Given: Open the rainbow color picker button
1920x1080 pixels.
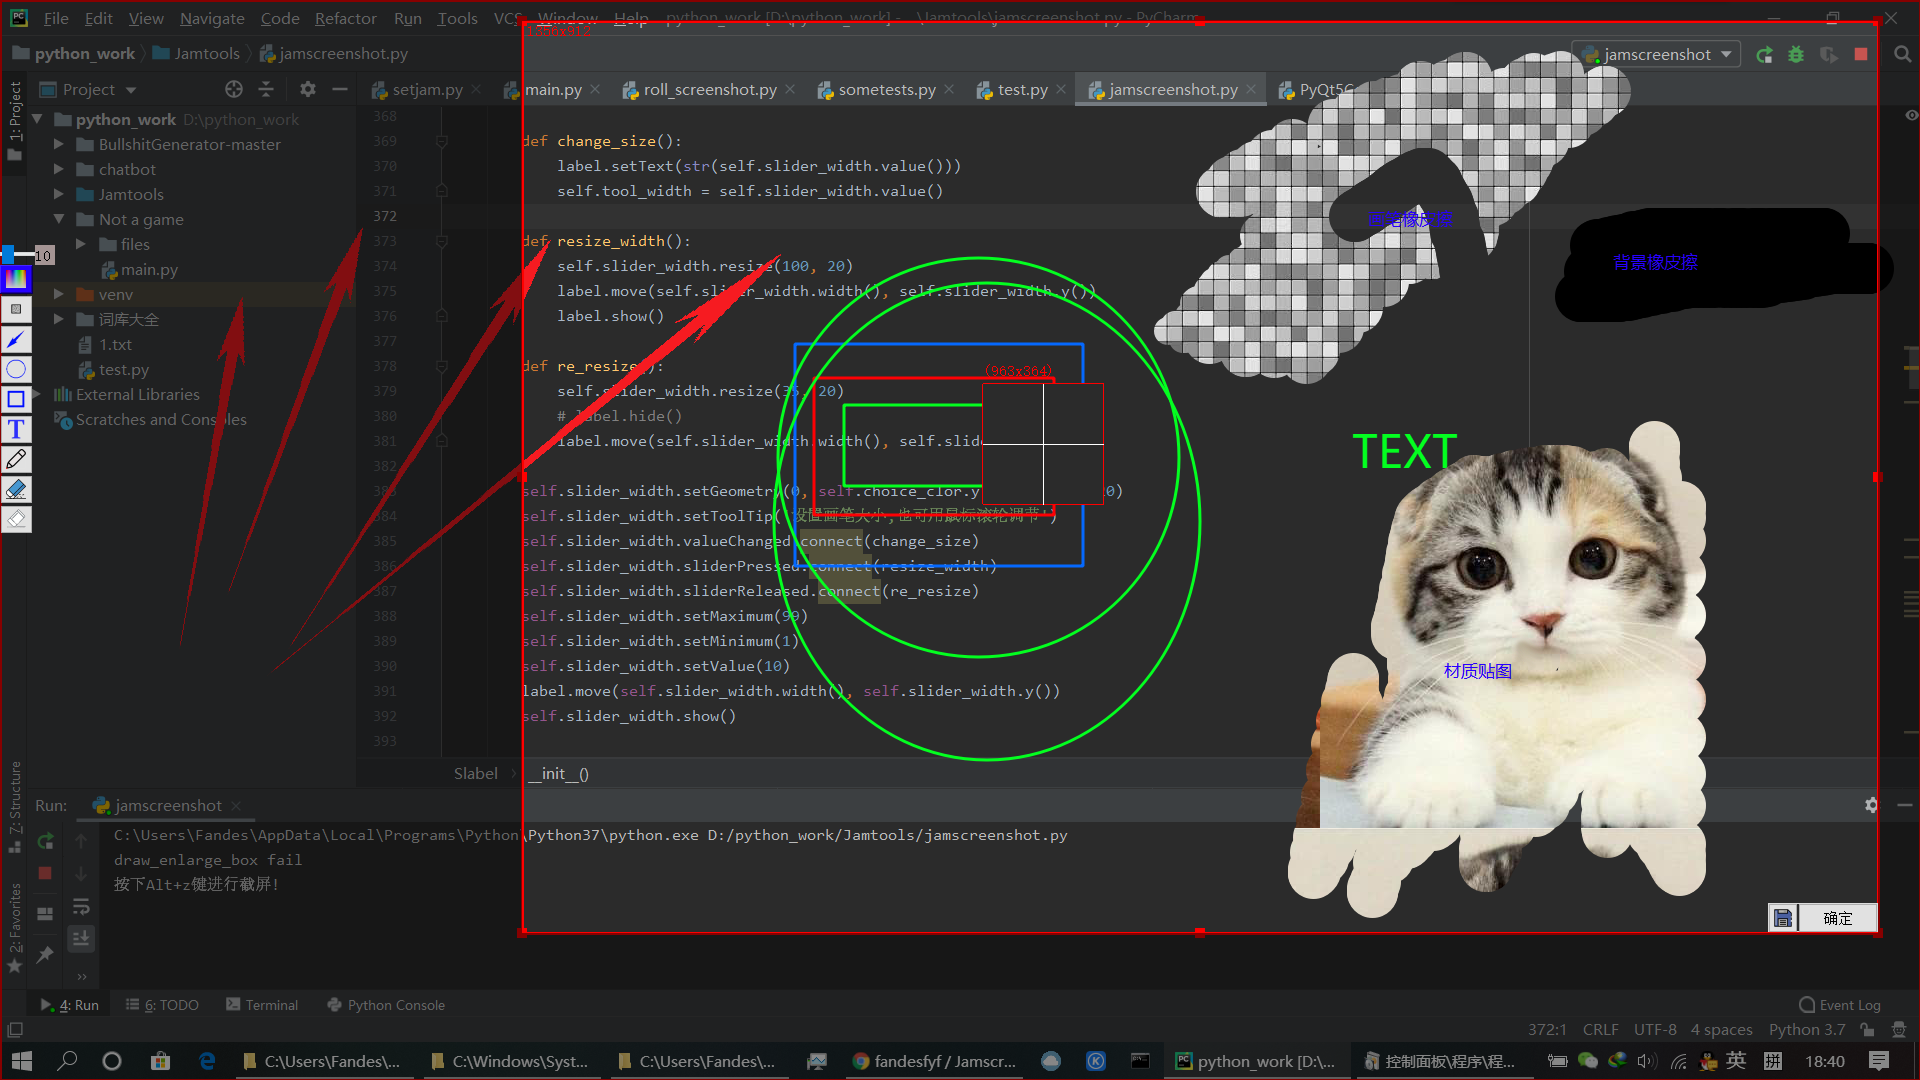Looking at the screenshot, I should tap(16, 279).
